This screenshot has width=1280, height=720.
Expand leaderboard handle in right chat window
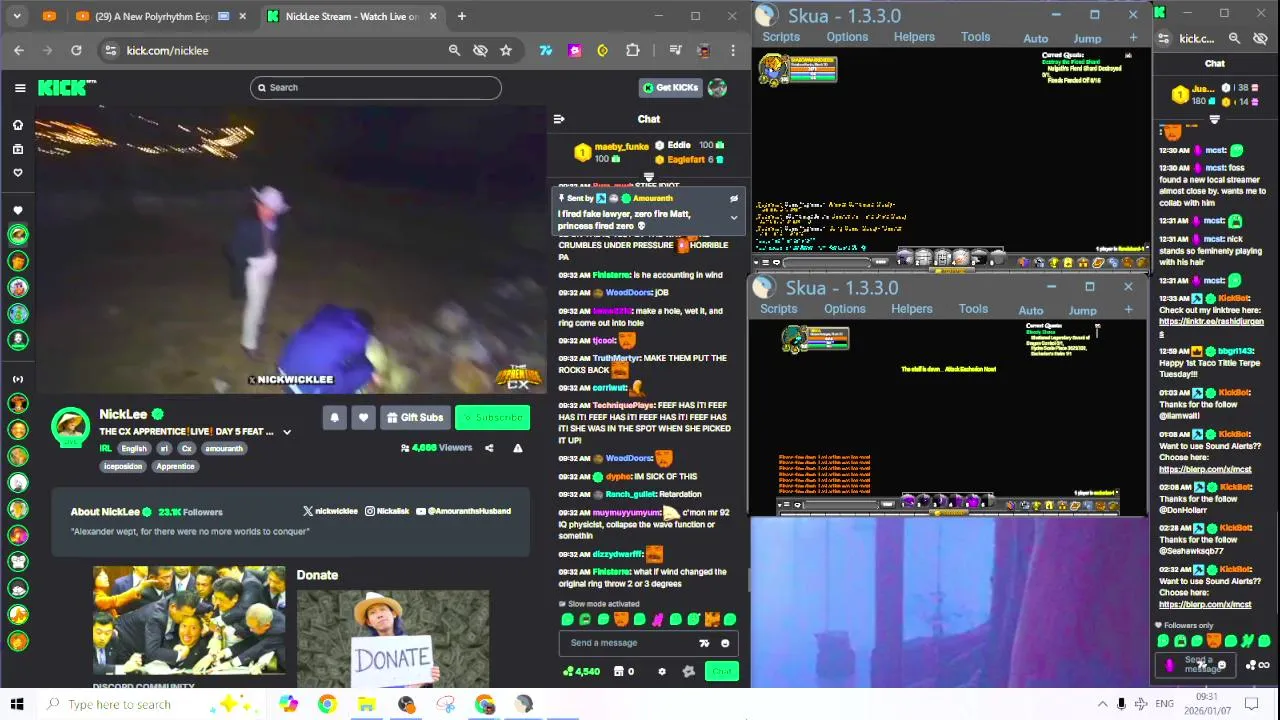[x=1214, y=119]
